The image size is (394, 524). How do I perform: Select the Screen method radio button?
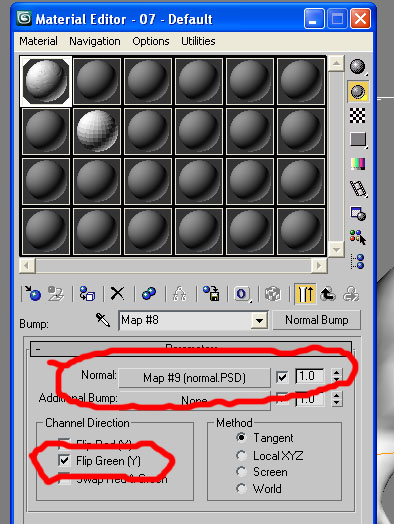click(x=241, y=472)
